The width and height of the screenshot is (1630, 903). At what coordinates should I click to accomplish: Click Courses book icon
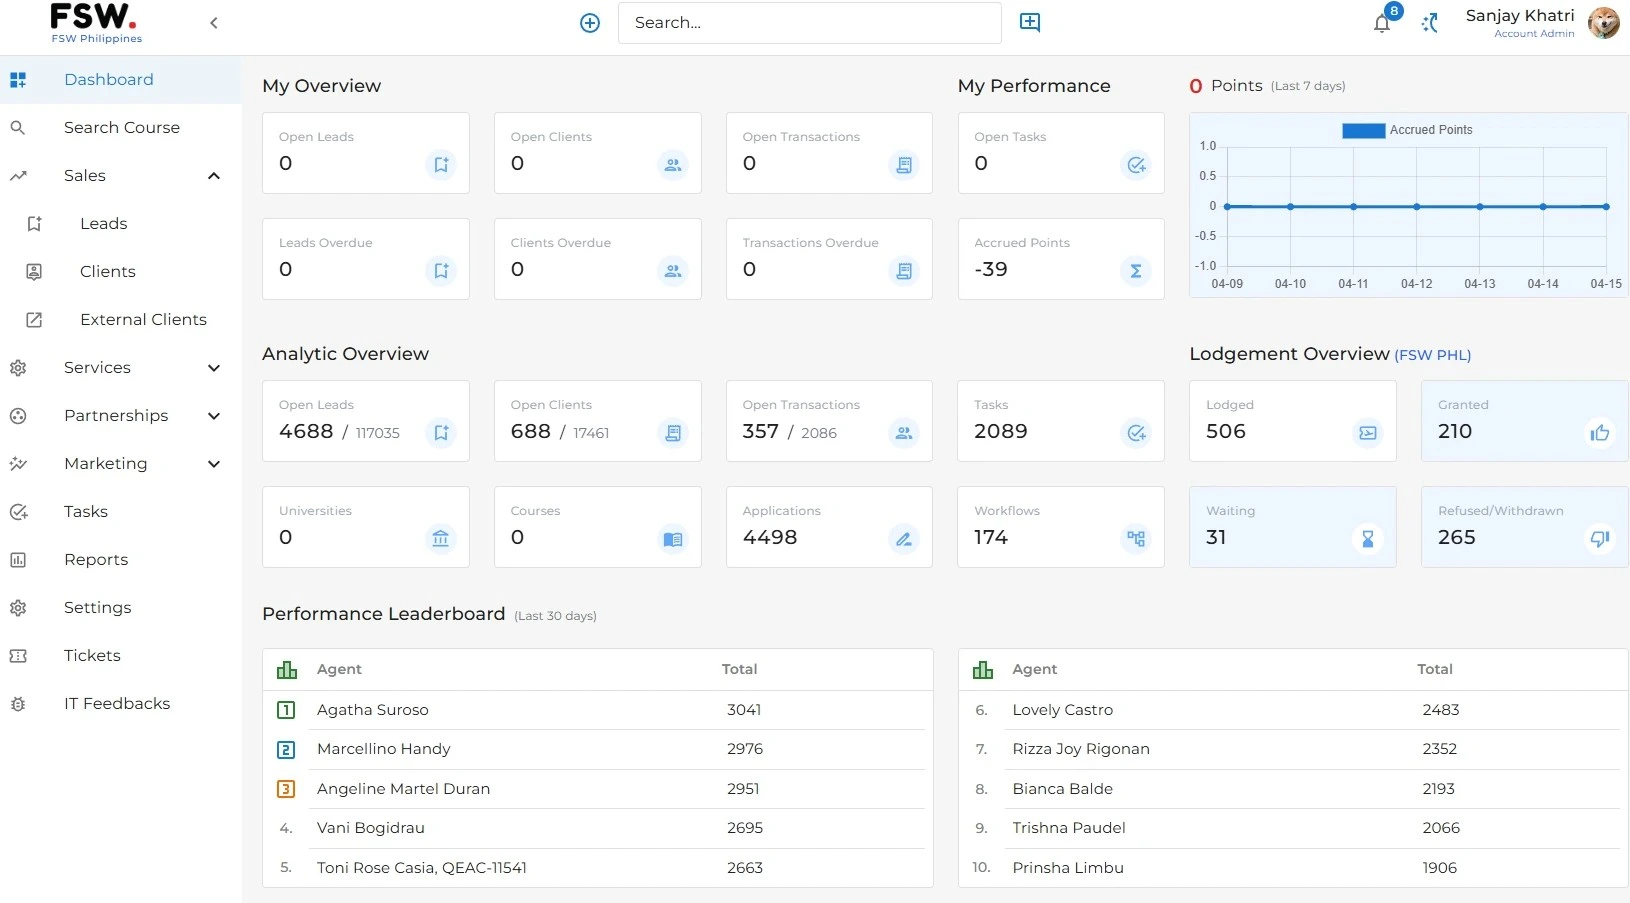click(x=673, y=539)
